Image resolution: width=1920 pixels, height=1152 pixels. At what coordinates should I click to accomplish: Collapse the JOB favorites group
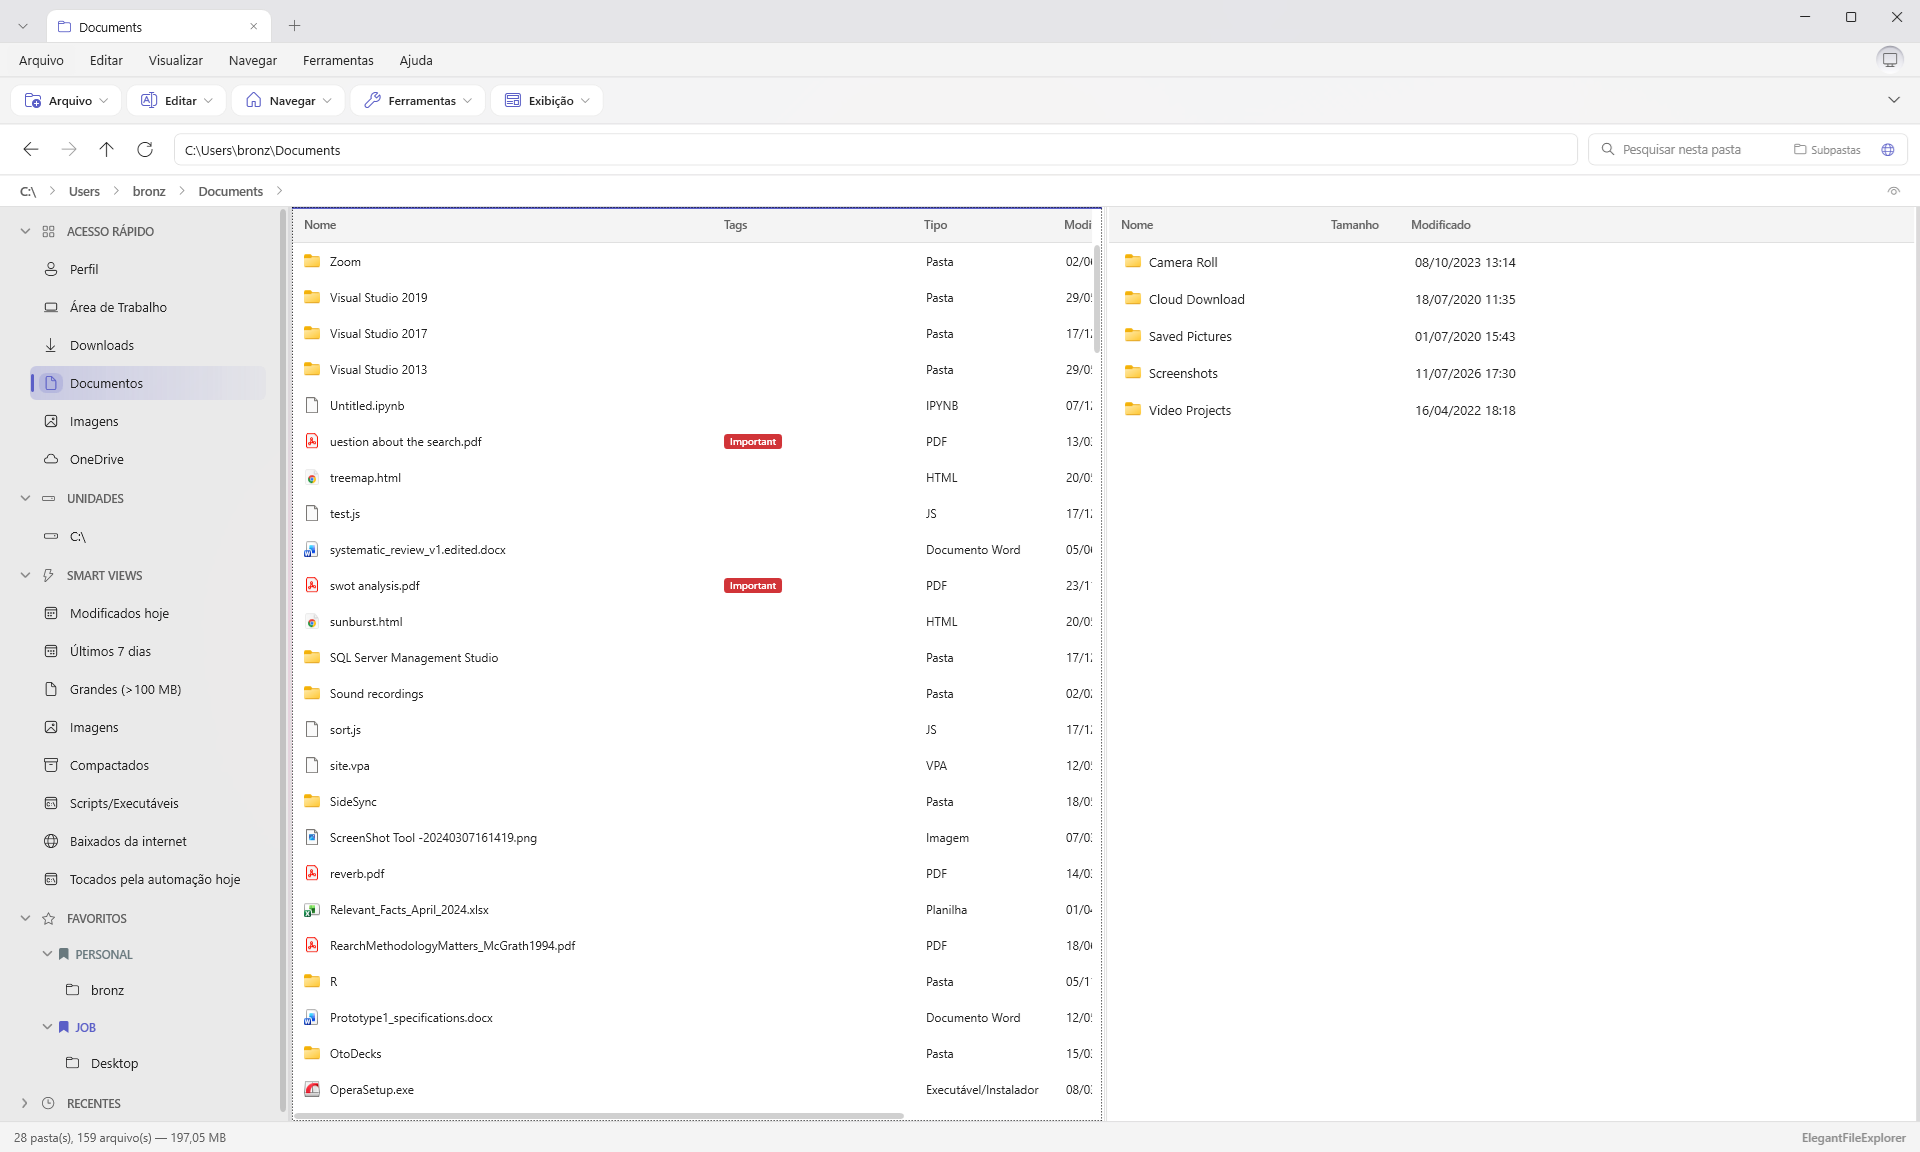pyautogui.click(x=47, y=1027)
